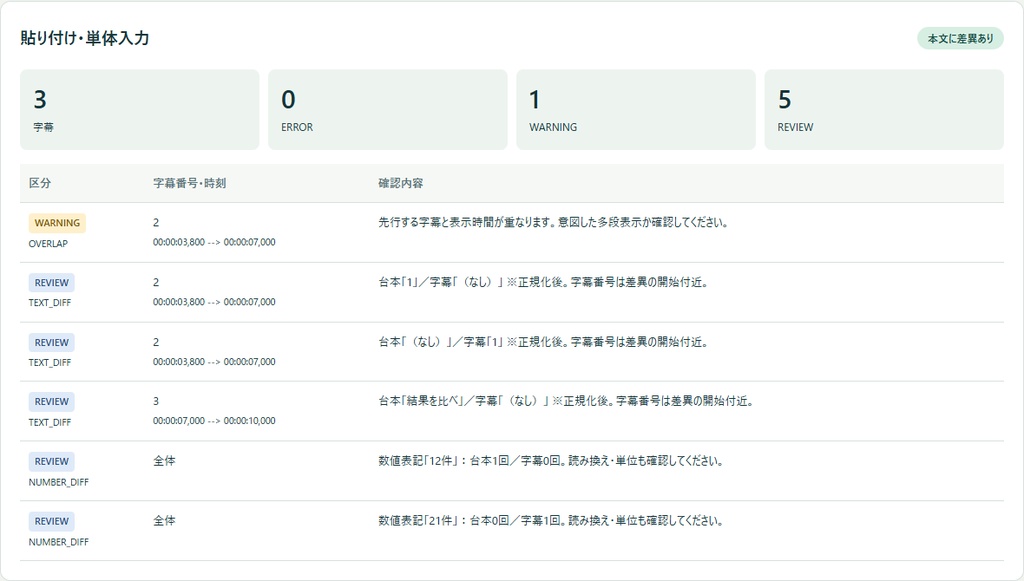Open the 数値表記「12件」 NUMBER_DIFF message
1024x581 pixels.
(x=551, y=461)
